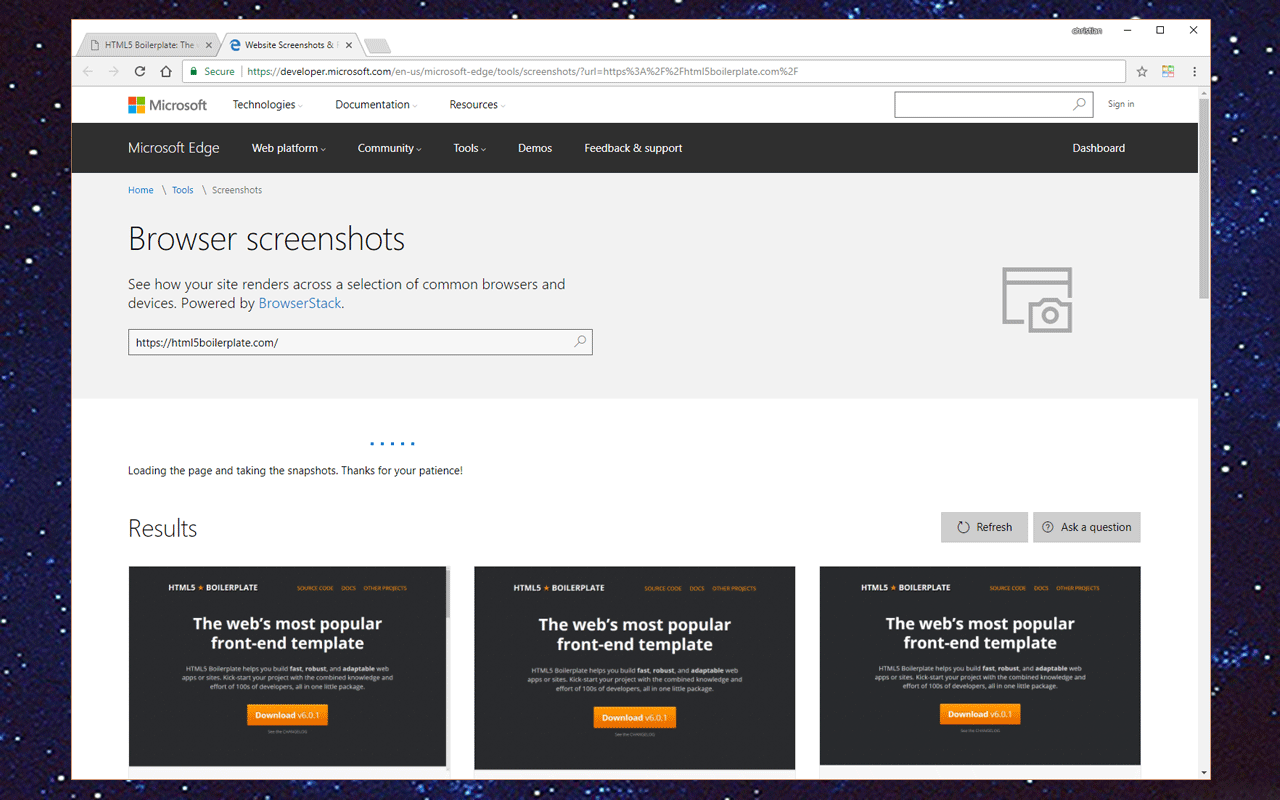This screenshot has height=800, width=1280.
Task: Click the colorful extension icon beside the star
Action: (x=1167, y=71)
